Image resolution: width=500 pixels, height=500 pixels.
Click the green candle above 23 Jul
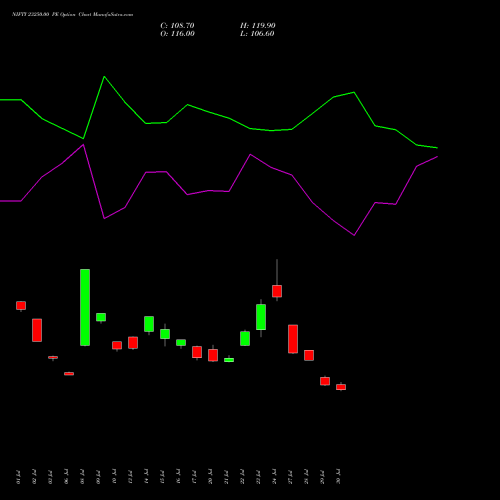tap(261, 317)
